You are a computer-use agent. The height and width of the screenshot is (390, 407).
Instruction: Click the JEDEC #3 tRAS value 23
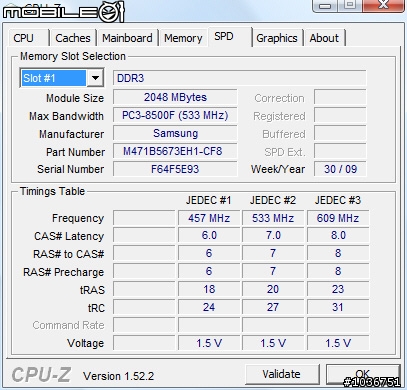(x=338, y=289)
